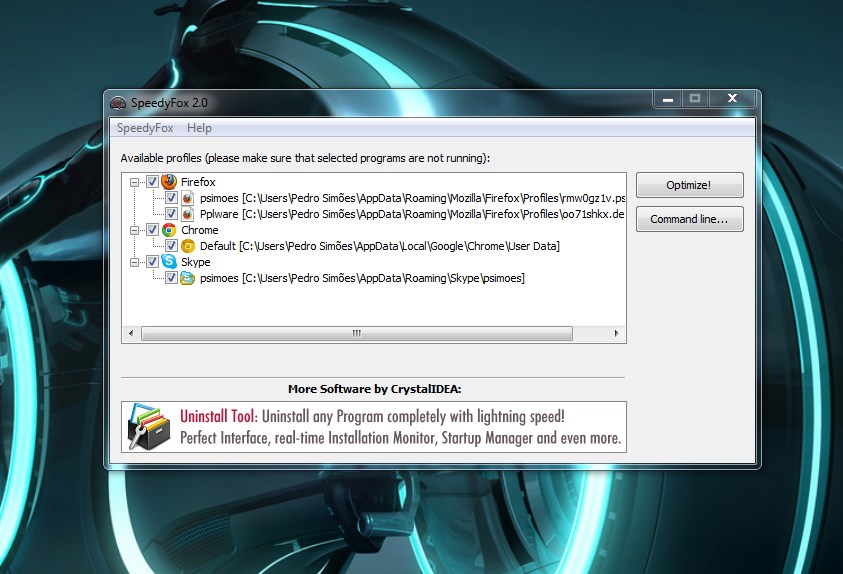Select the Firefox tree label
Viewport: 843px width, 574px height.
[198, 182]
